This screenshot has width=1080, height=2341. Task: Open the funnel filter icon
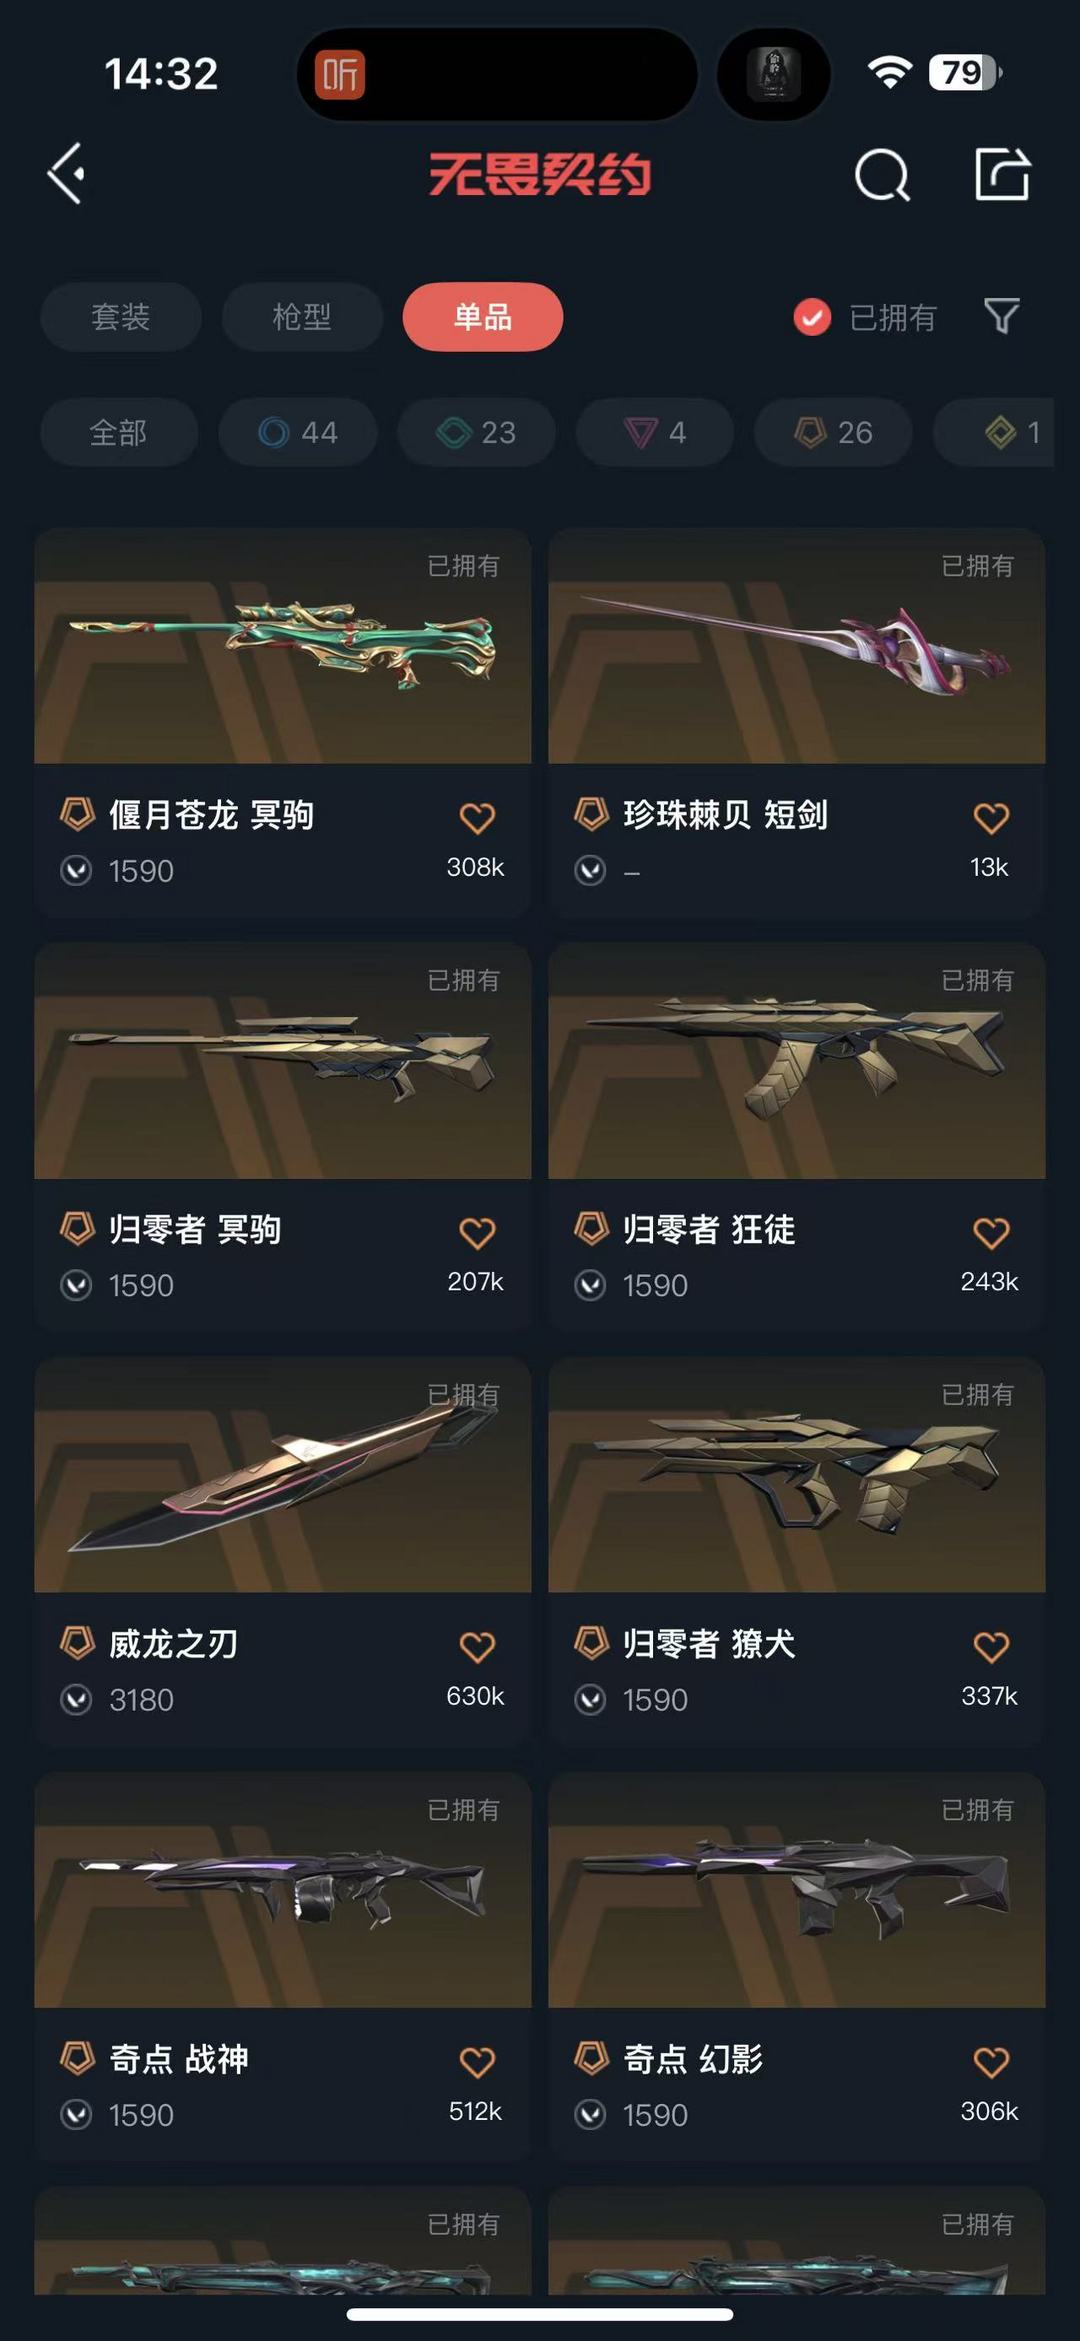[1002, 316]
